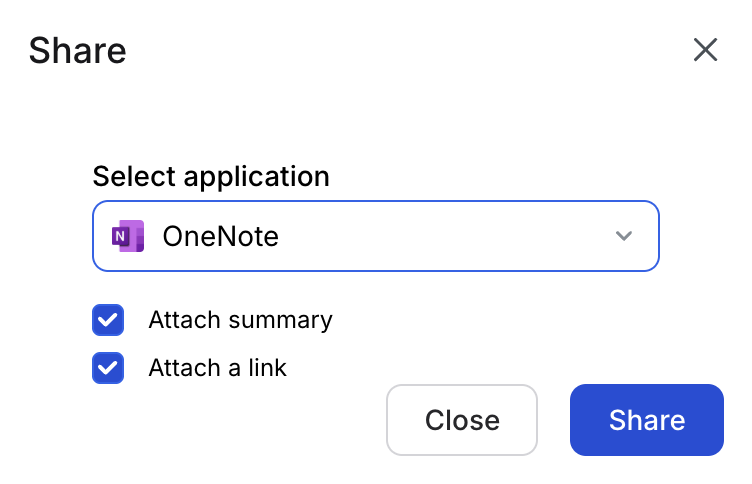Disable link attachment option

coord(108,368)
